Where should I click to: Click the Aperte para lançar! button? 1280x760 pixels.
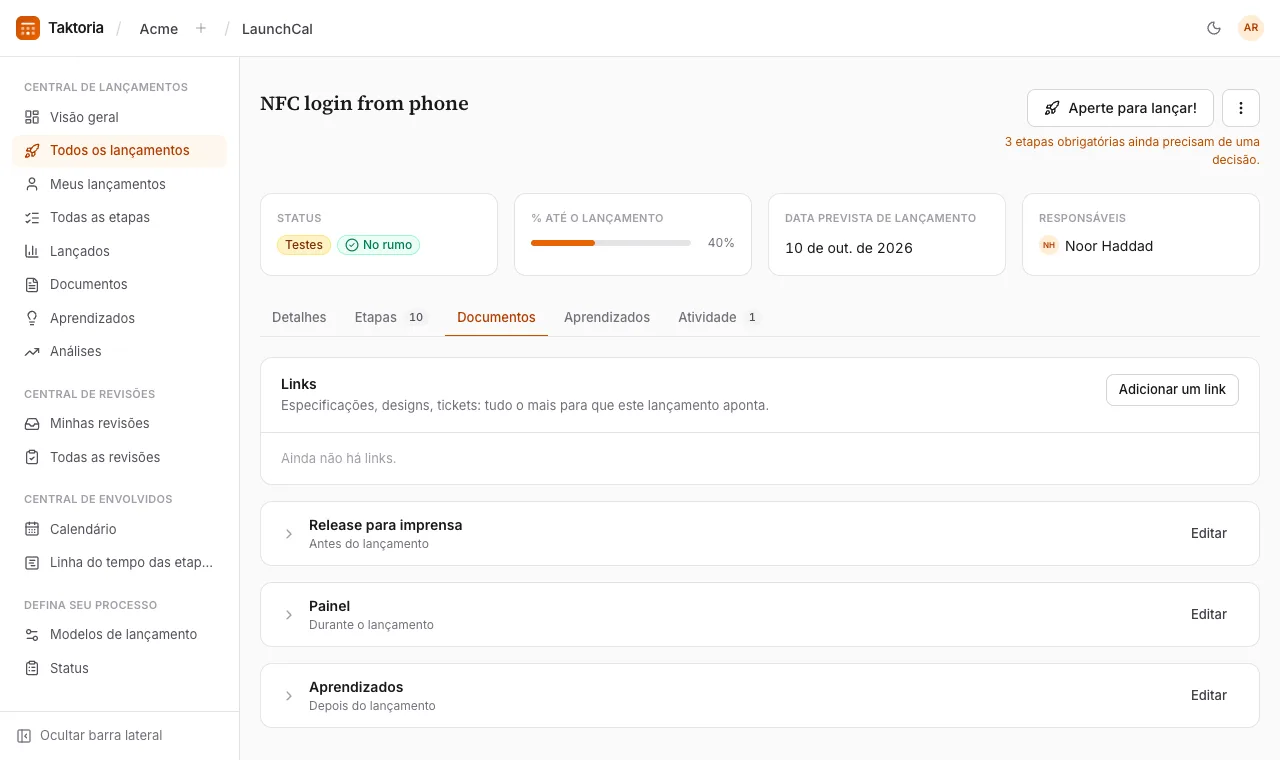coord(1120,108)
